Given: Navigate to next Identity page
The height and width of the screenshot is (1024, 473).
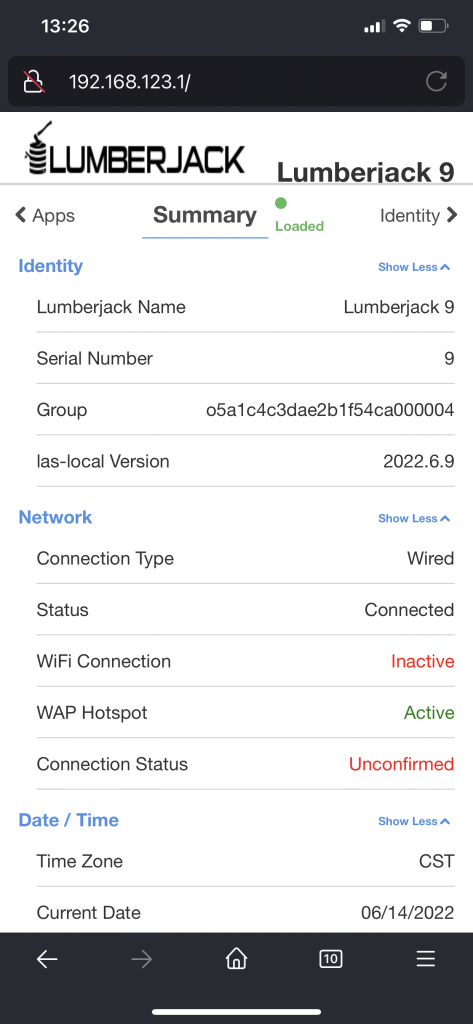Looking at the screenshot, I should [419, 216].
